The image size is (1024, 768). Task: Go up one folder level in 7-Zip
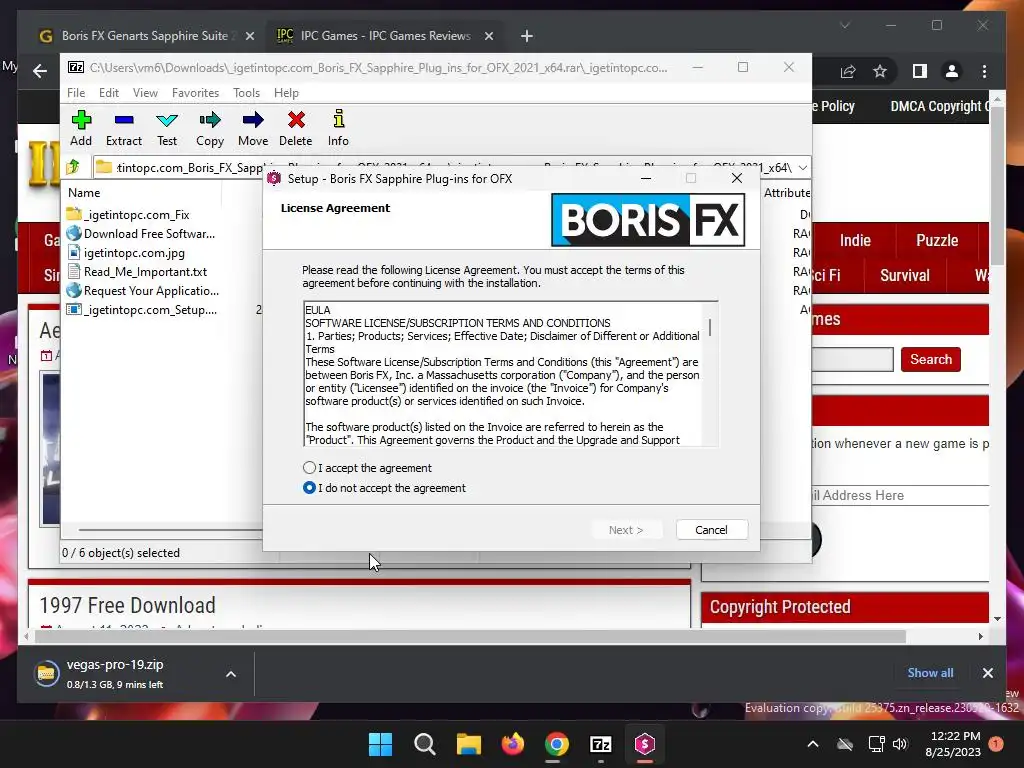coord(73,167)
